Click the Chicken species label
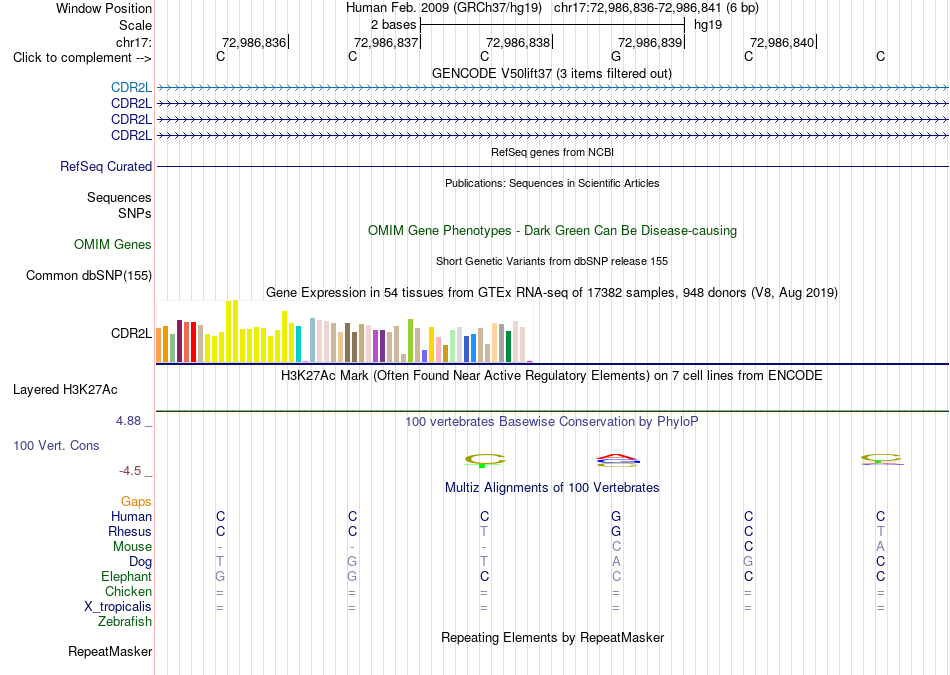 click(128, 591)
